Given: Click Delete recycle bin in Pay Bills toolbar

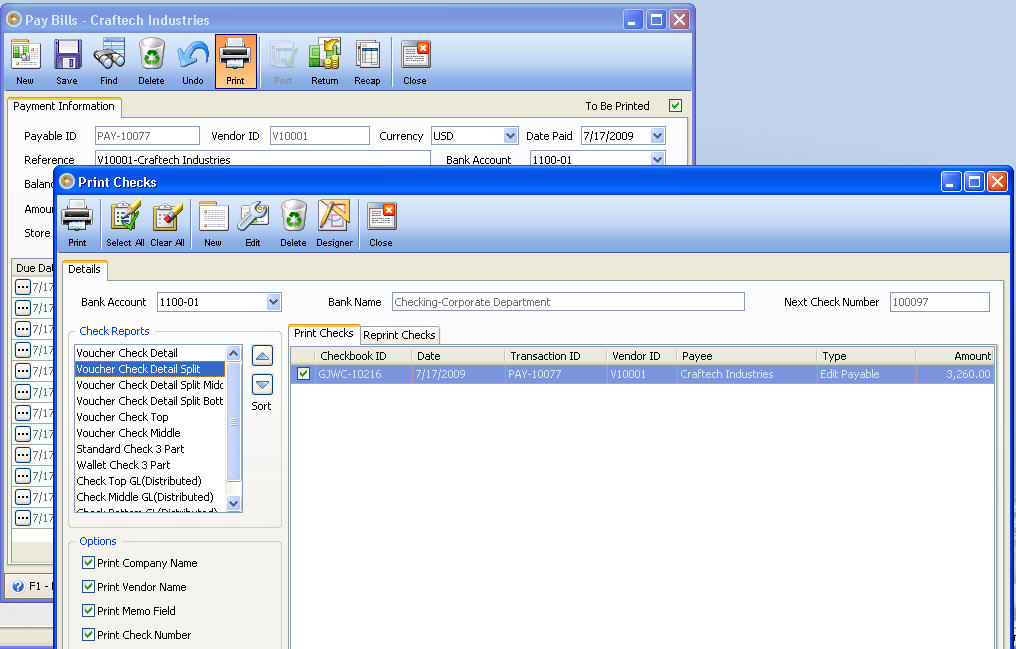Looking at the screenshot, I should click(151, 62).
